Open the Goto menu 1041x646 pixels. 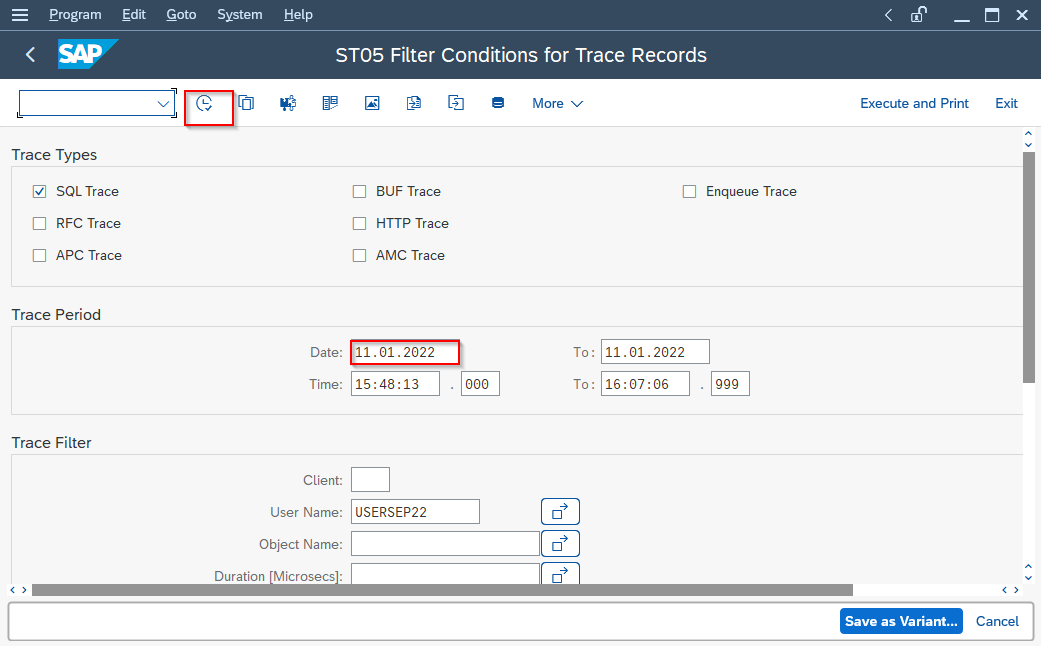(x=181, y=15)
